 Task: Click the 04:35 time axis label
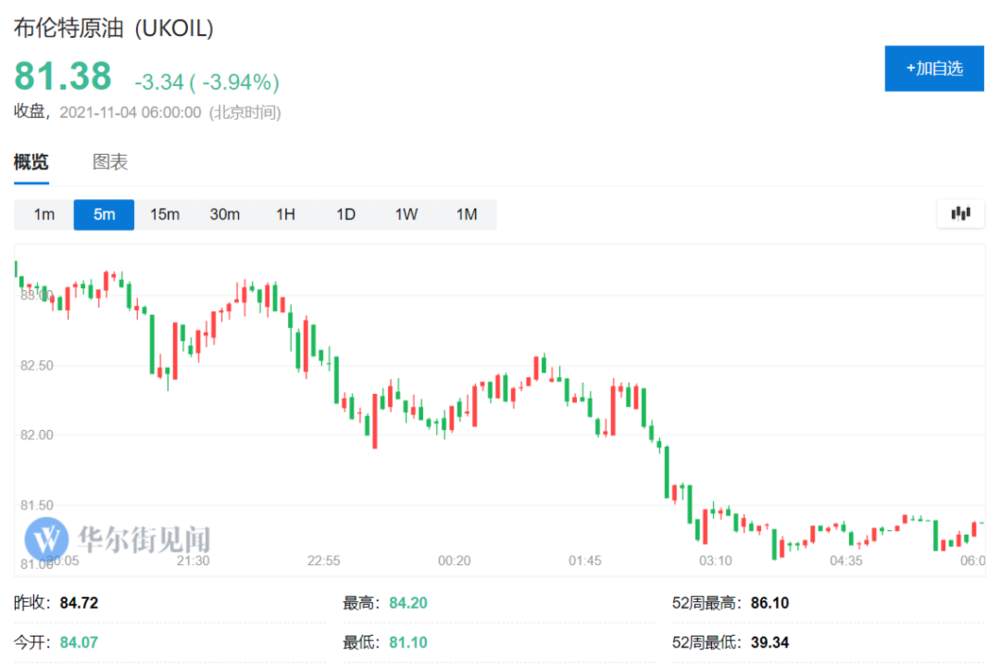846,561
